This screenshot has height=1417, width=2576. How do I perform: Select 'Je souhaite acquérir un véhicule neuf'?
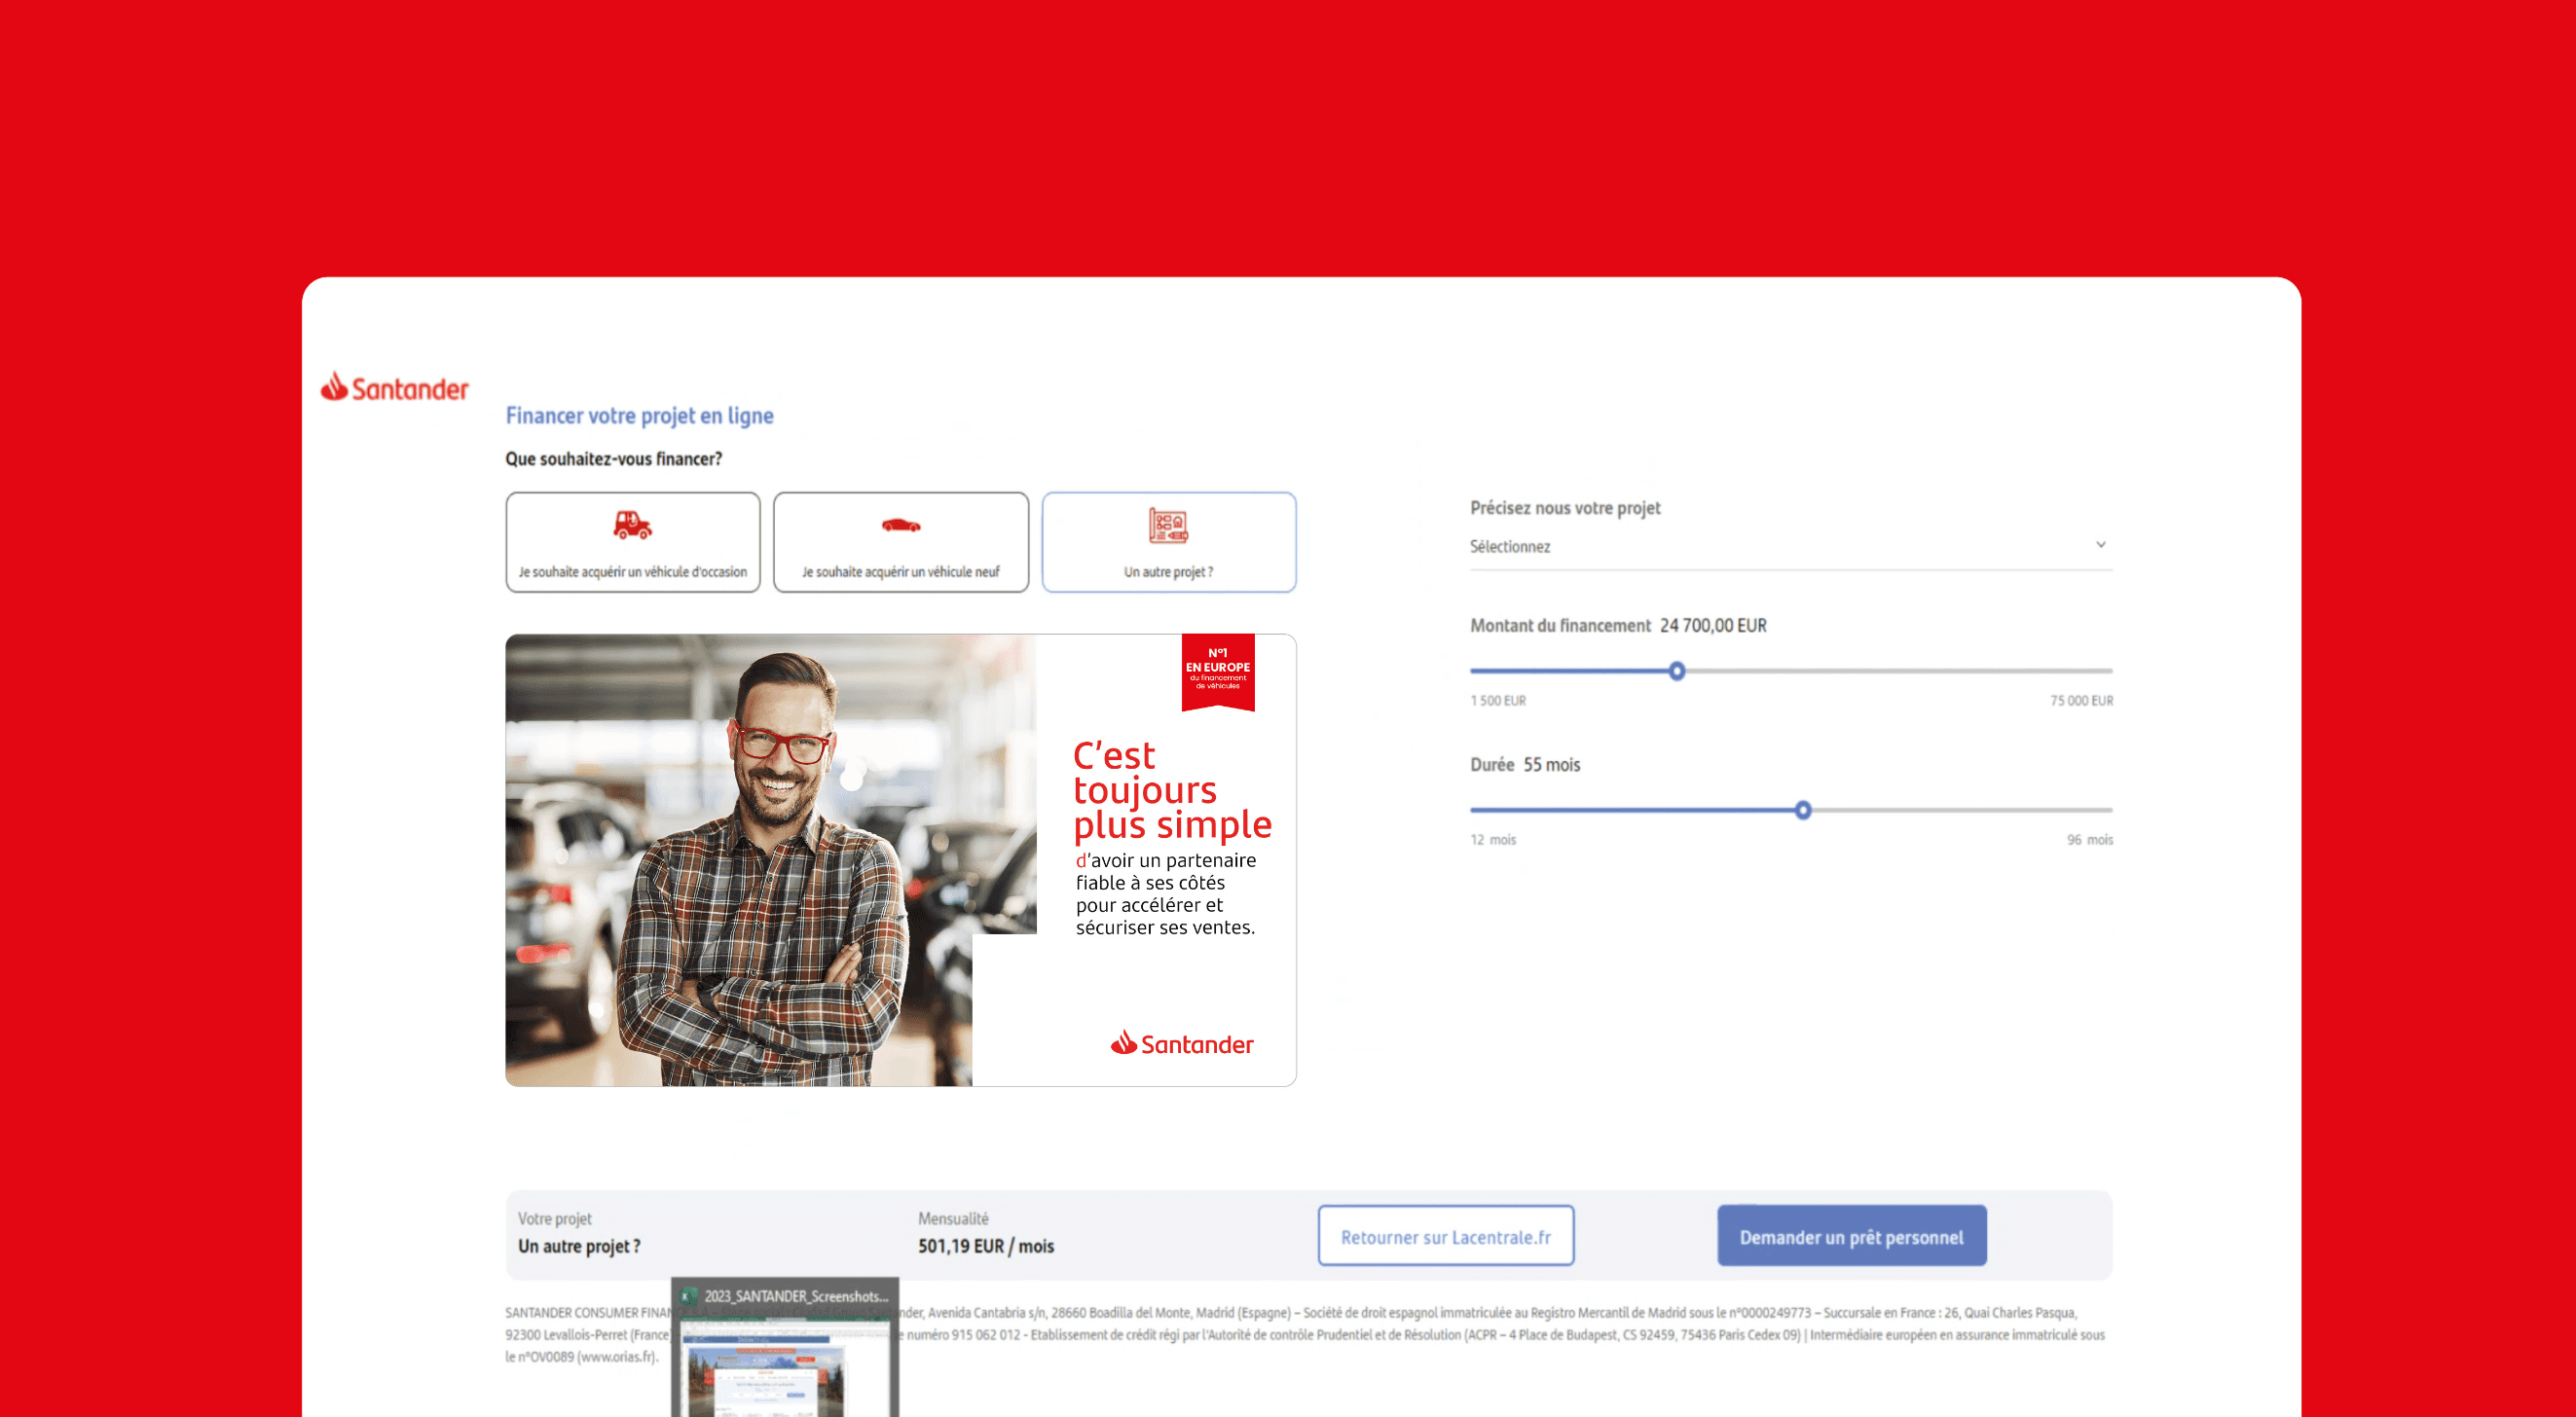click(900, 571)
